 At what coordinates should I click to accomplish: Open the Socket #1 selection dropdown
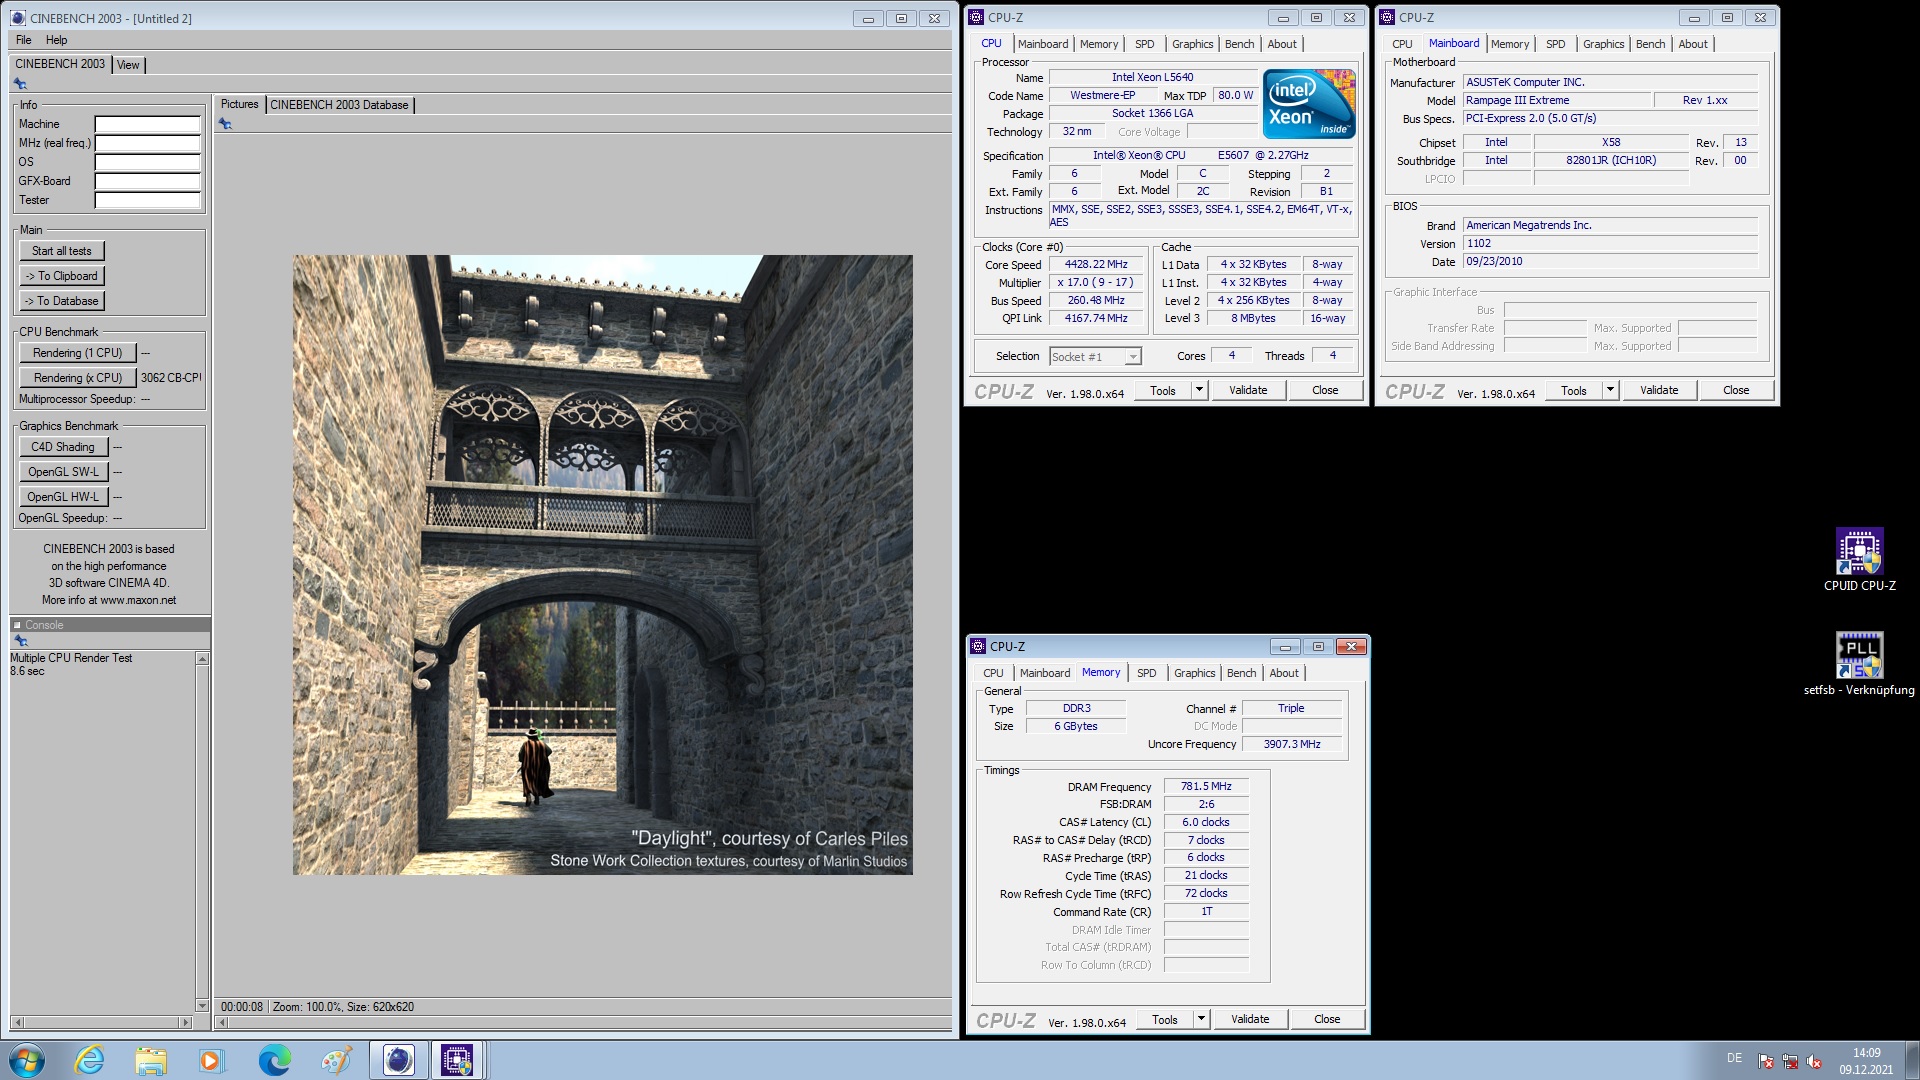point(1095,357)
